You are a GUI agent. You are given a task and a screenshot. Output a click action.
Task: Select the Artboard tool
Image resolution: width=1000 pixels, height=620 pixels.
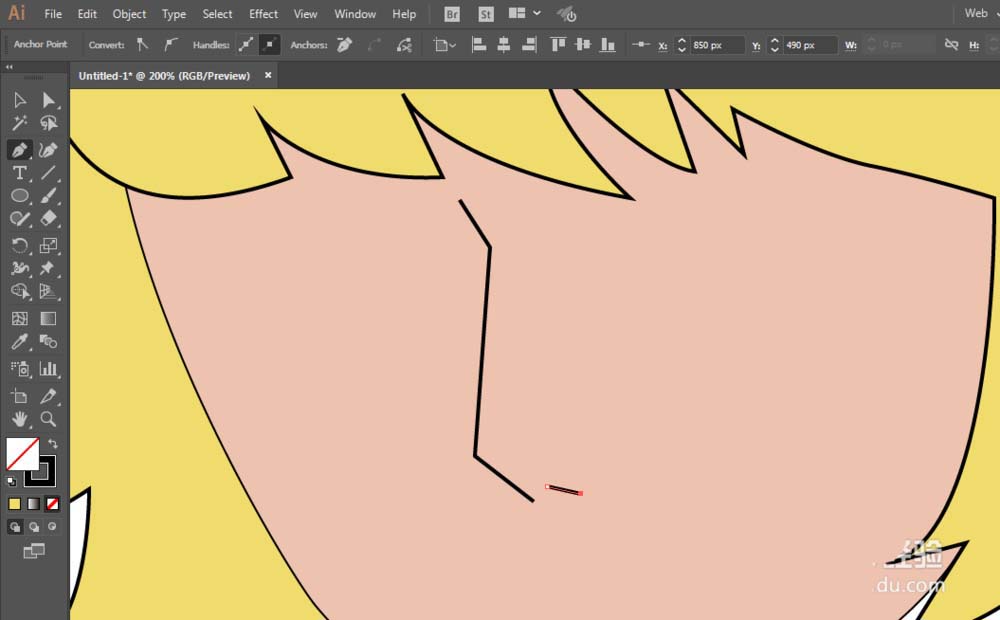coord(20,396)
